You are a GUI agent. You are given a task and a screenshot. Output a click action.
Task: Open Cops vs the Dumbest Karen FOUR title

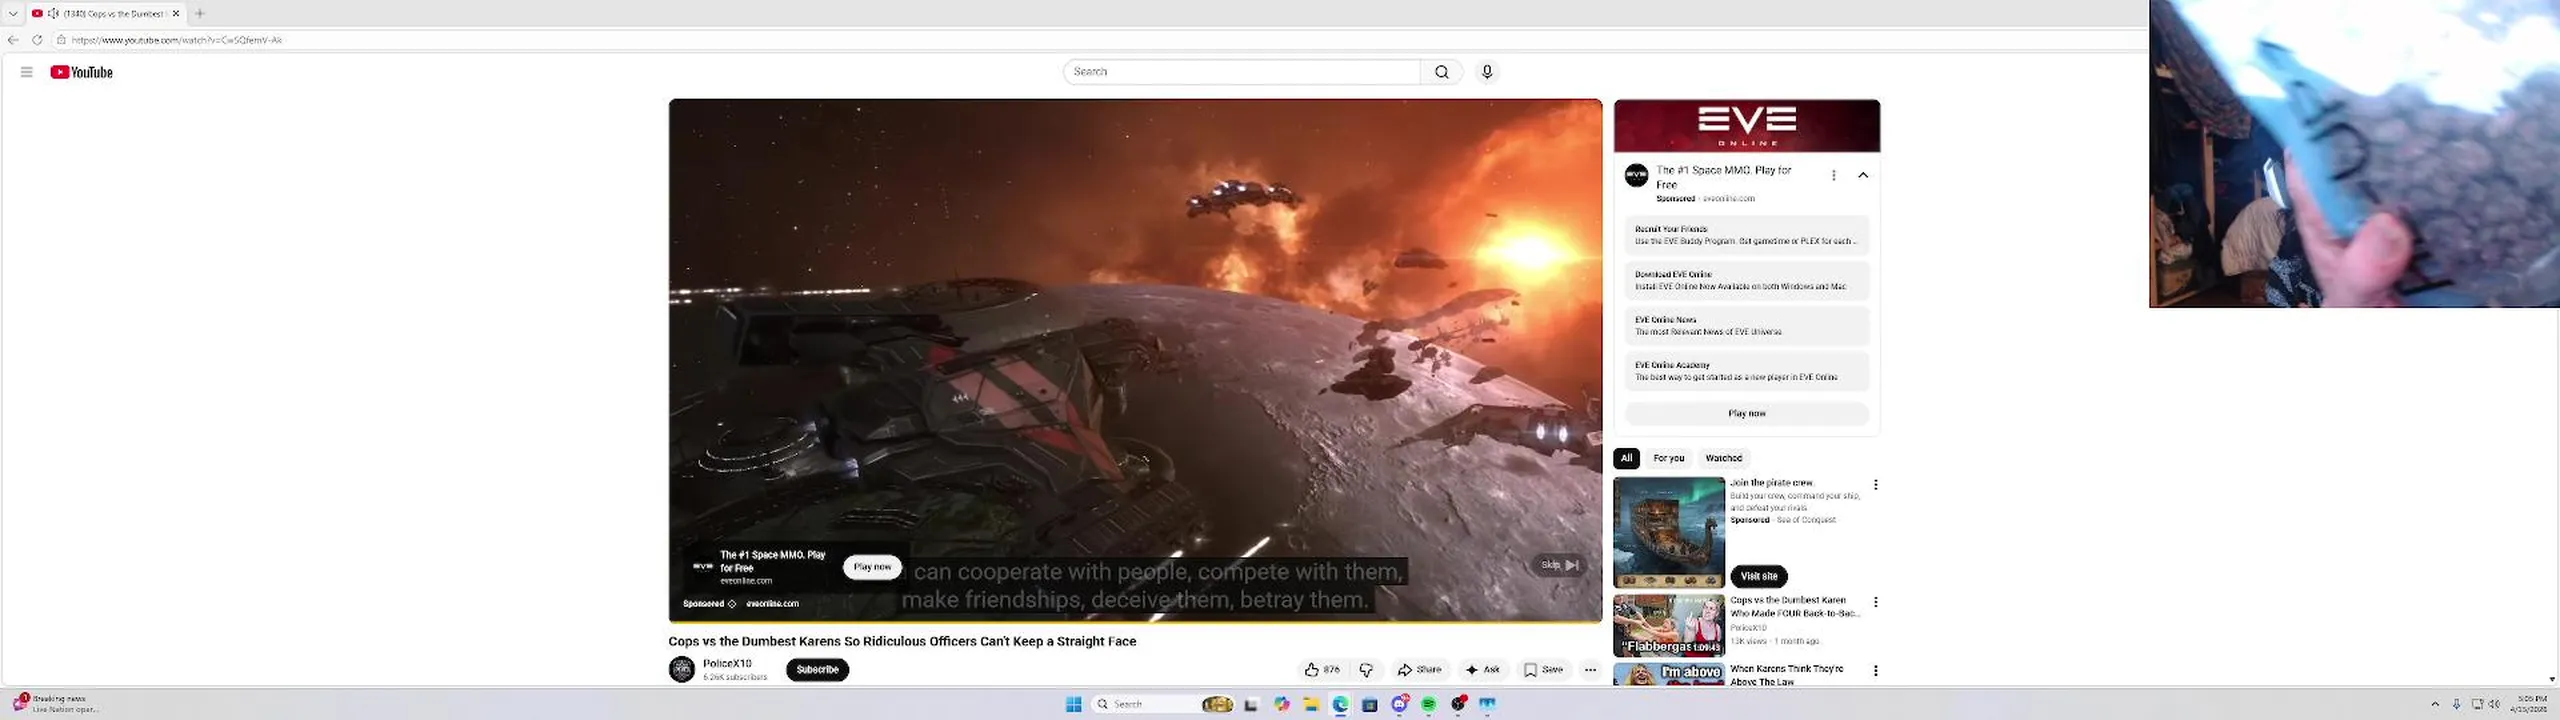click(x=1795, y=607)
